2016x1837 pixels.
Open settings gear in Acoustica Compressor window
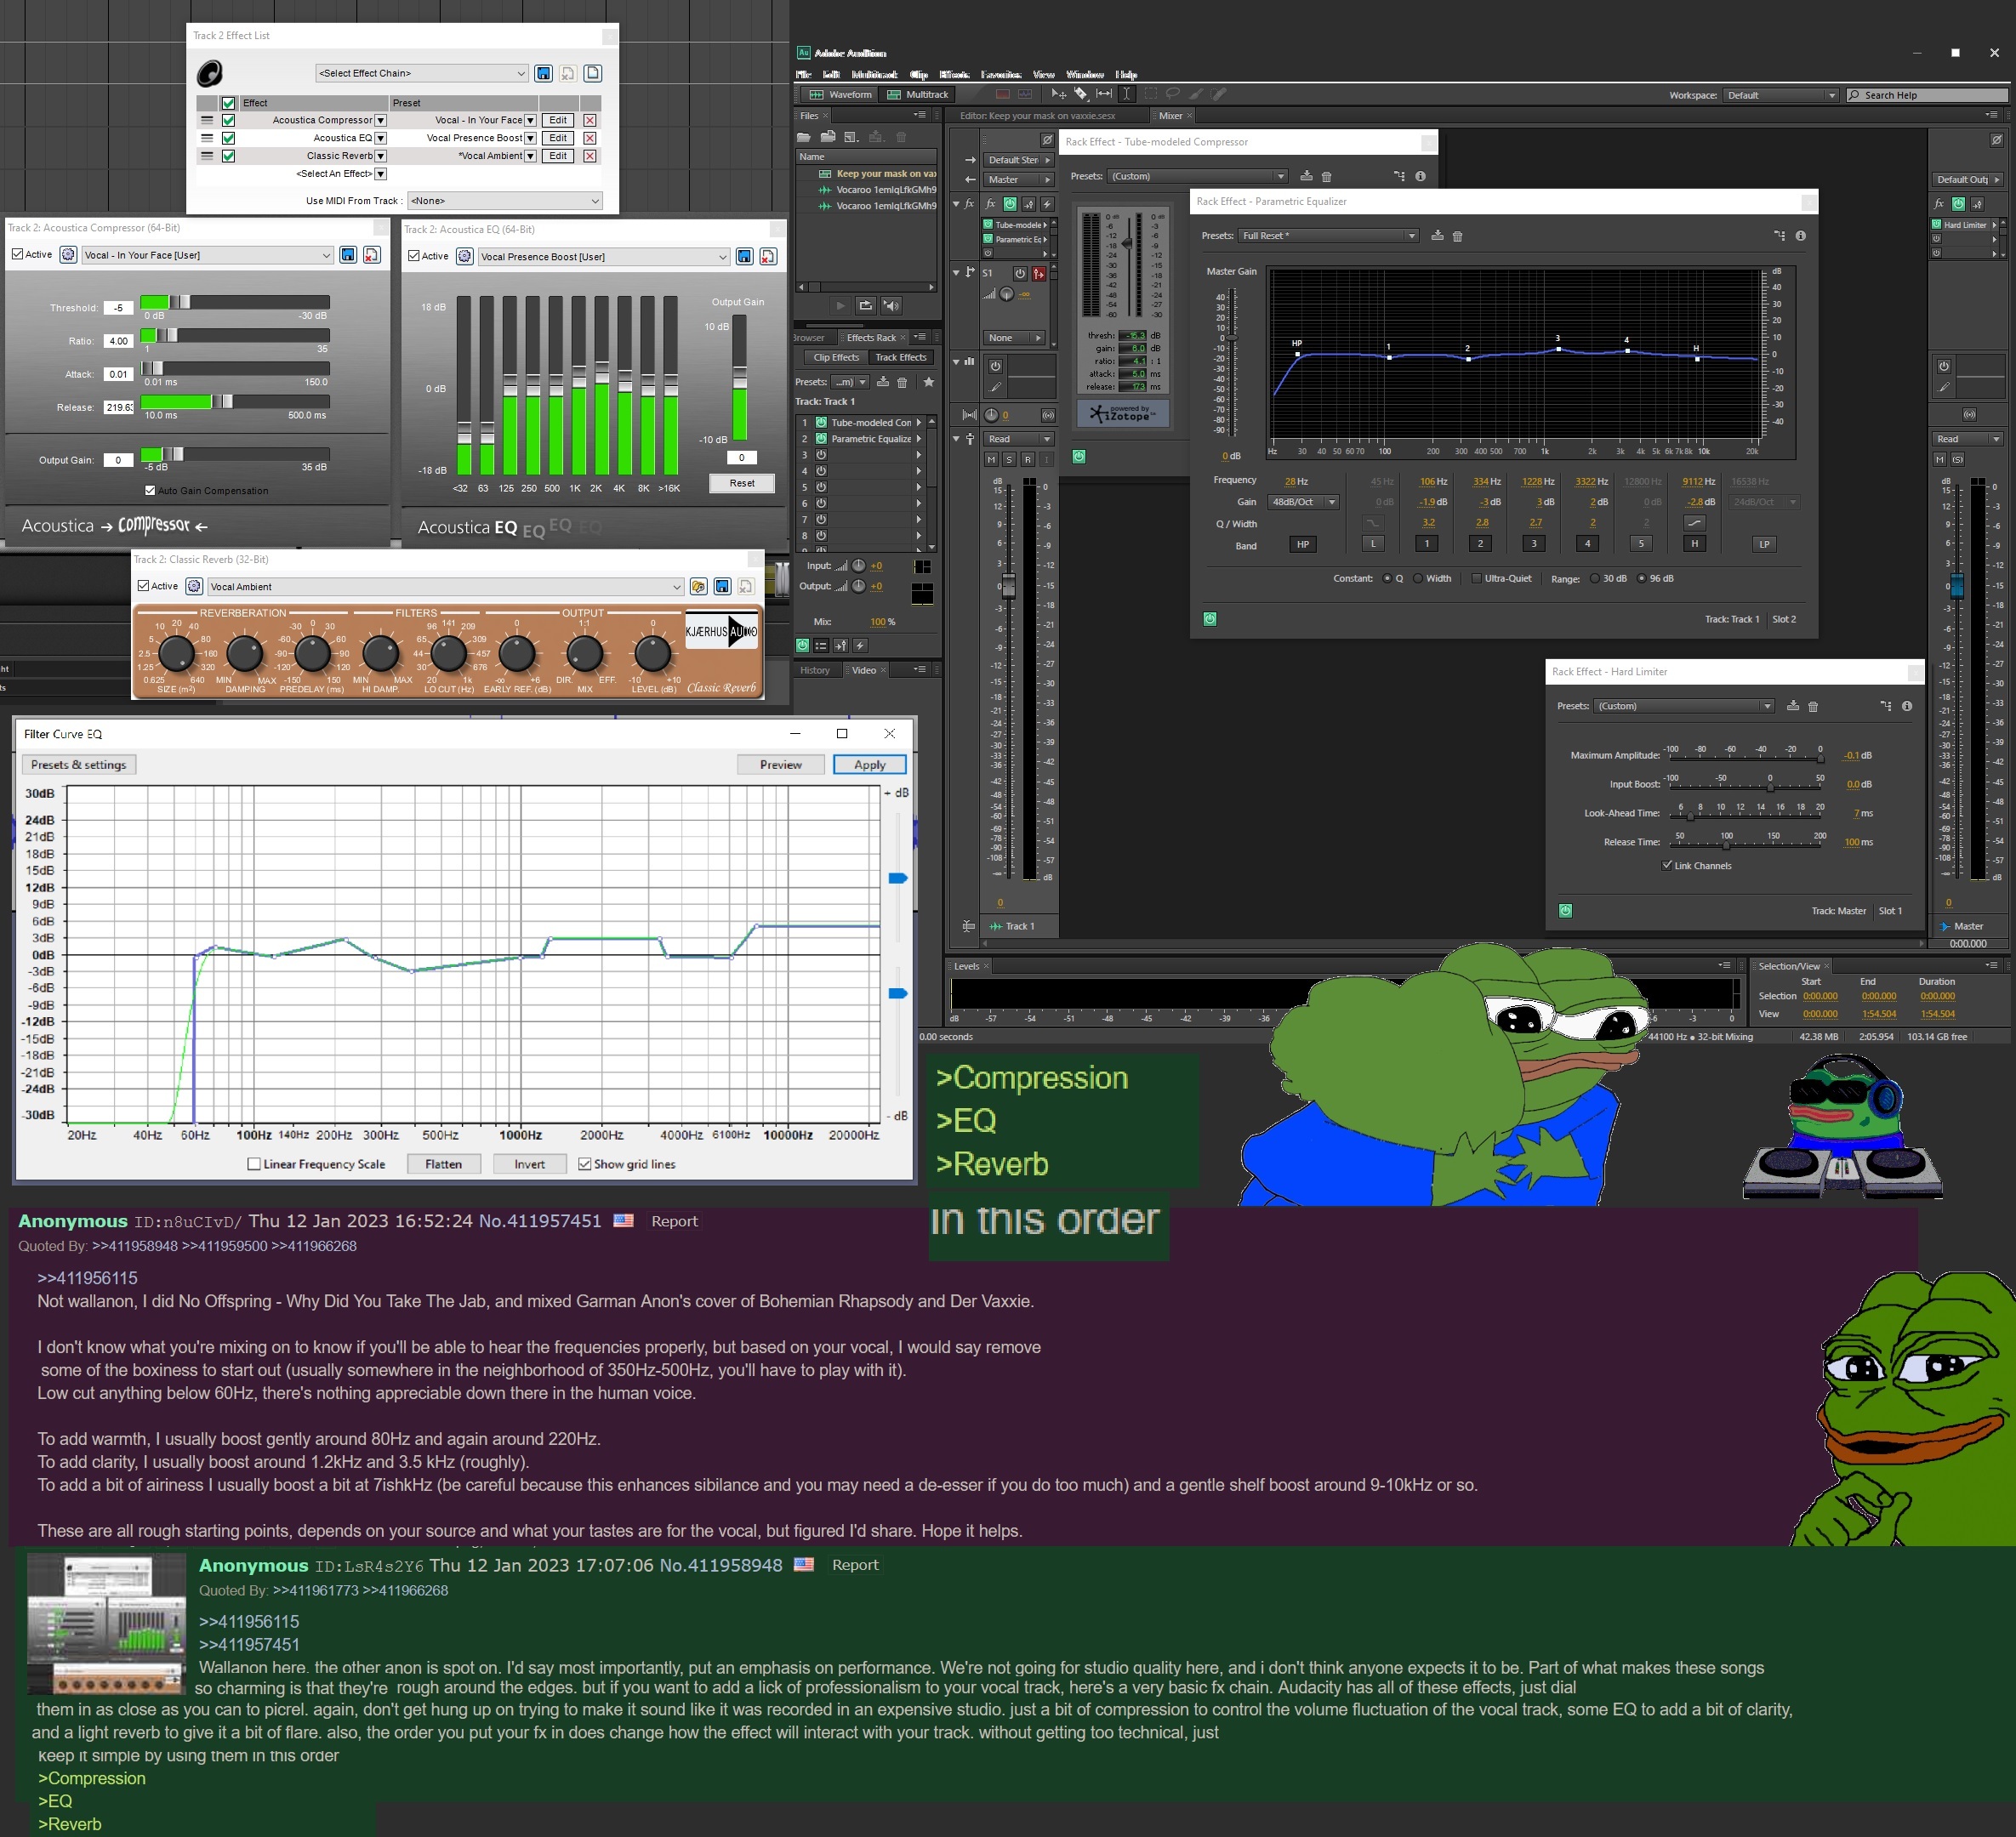68,255
